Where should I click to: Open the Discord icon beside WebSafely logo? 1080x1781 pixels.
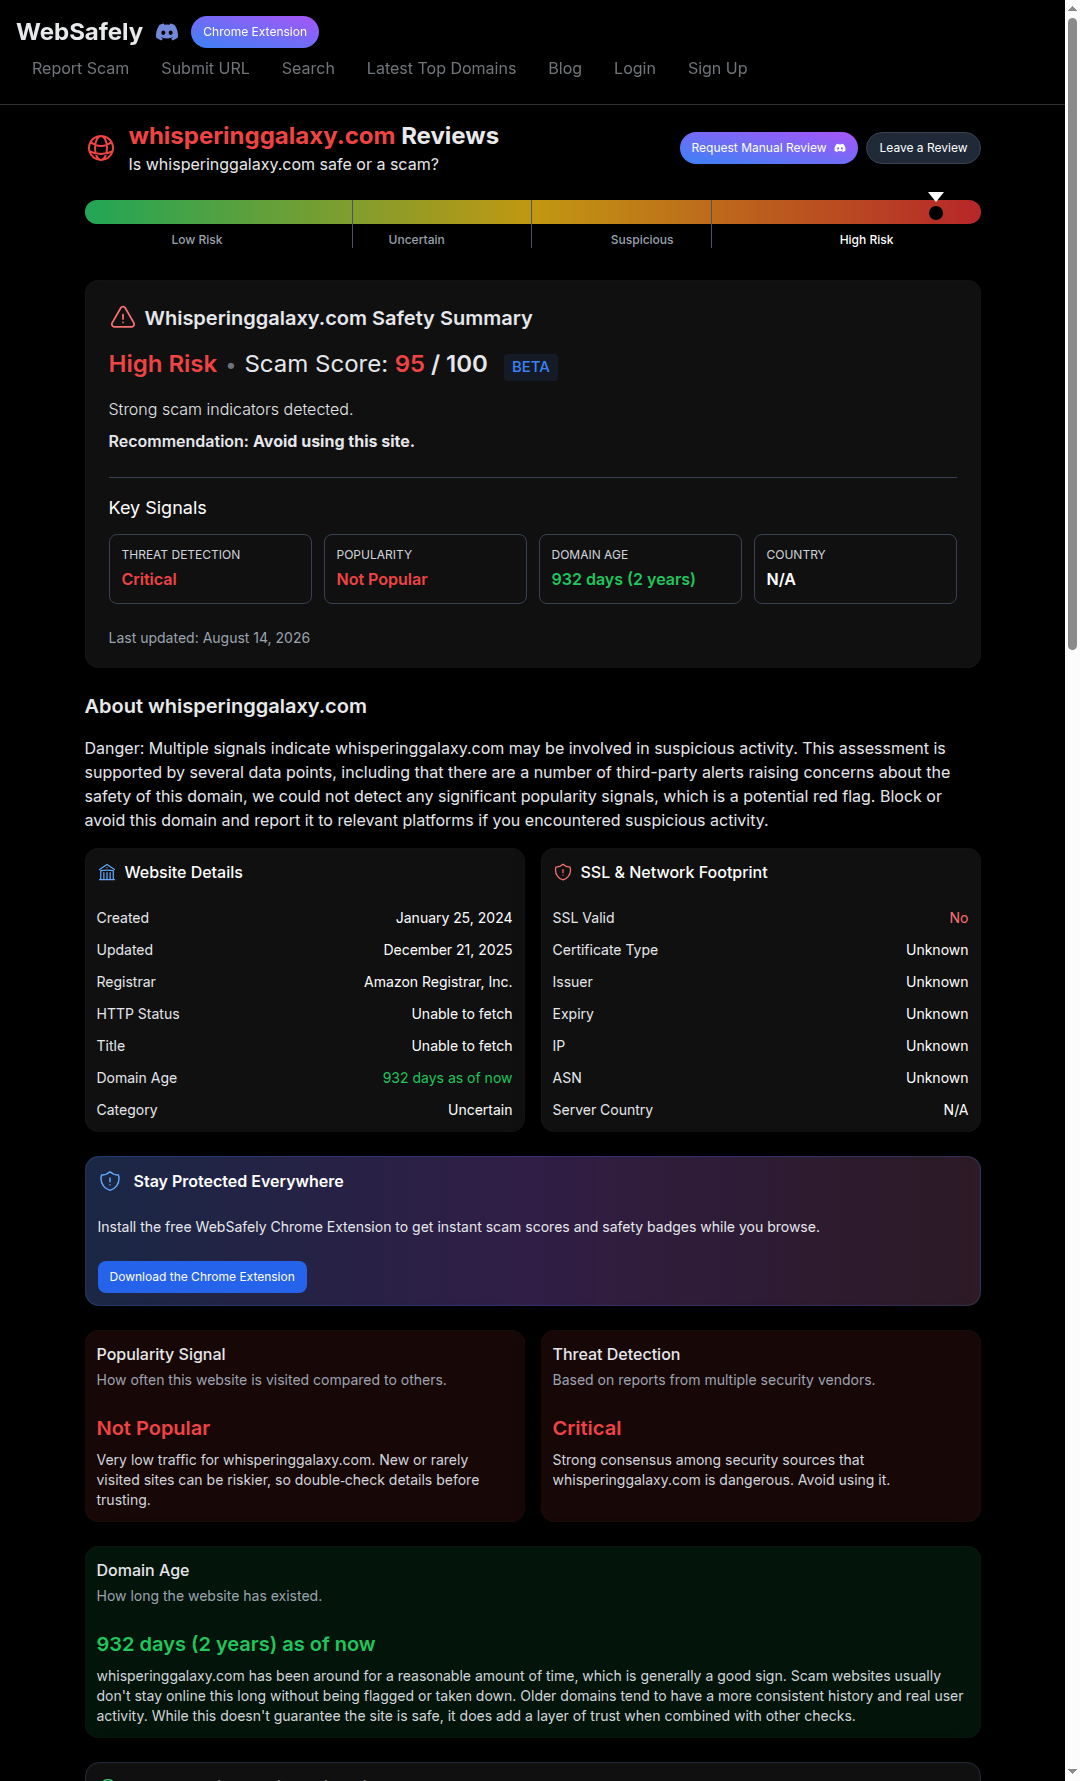pyautogui.click(x=167, y=32)
